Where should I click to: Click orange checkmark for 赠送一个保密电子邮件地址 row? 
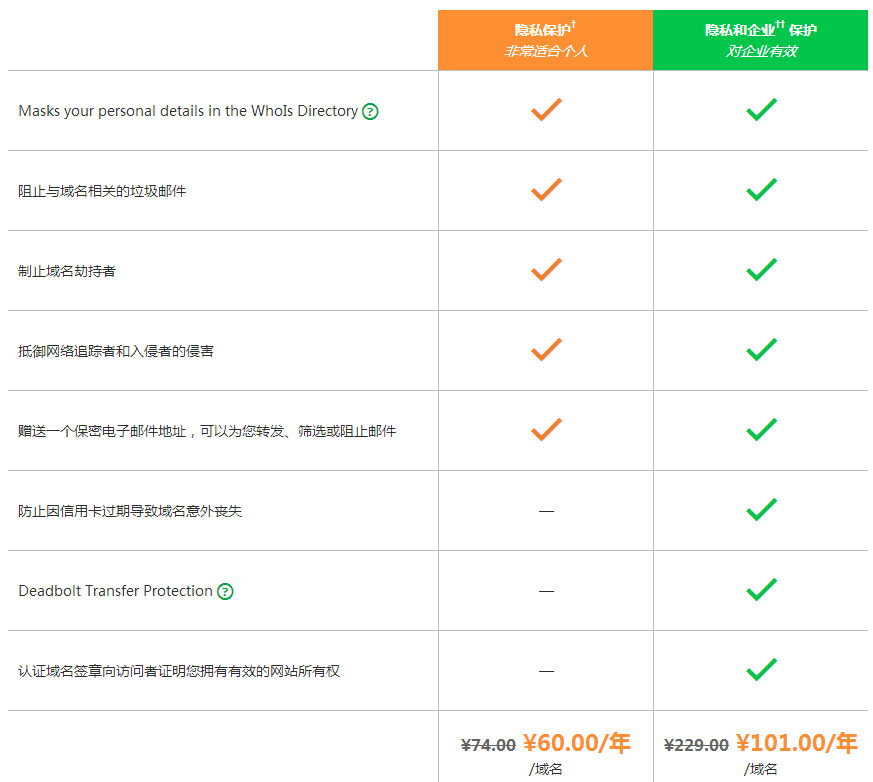546,430
